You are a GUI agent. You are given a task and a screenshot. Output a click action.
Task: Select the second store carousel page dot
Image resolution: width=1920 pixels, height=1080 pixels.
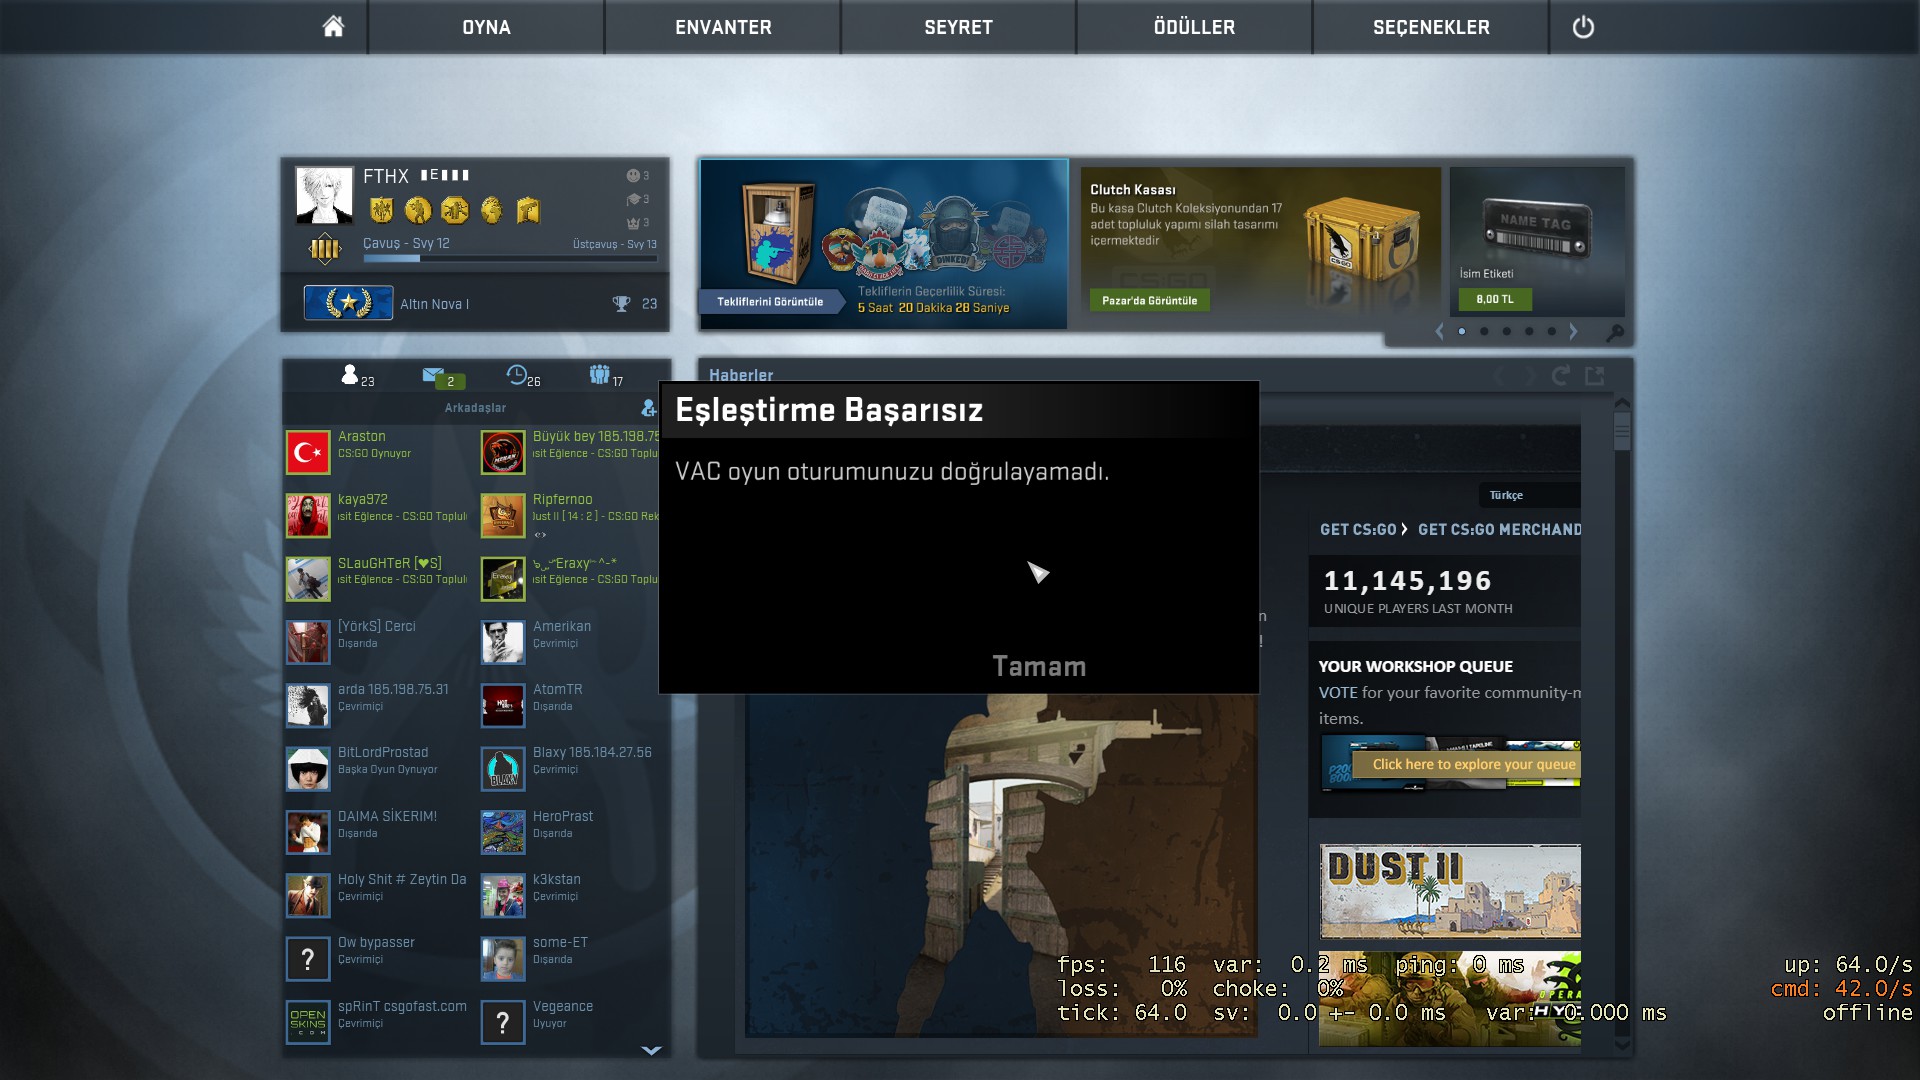point(1484,331)
